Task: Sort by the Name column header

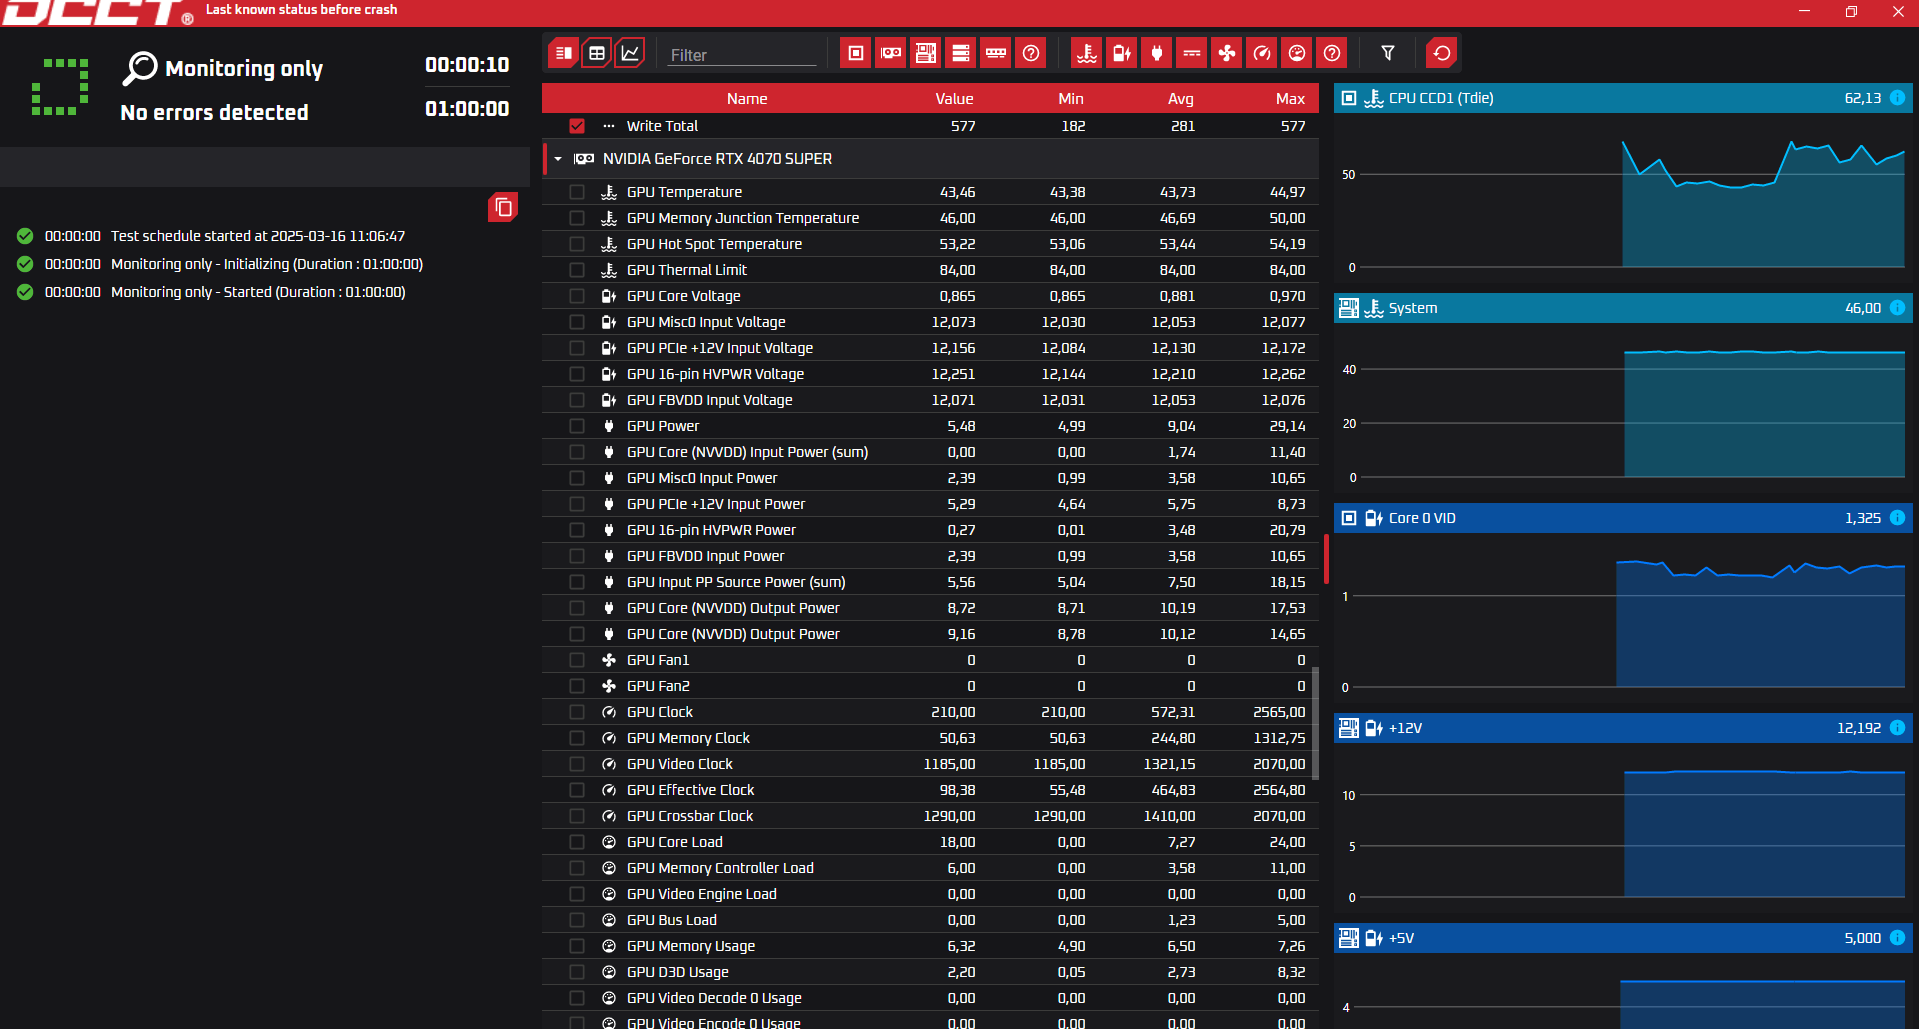Action: (x=747, y=99)
